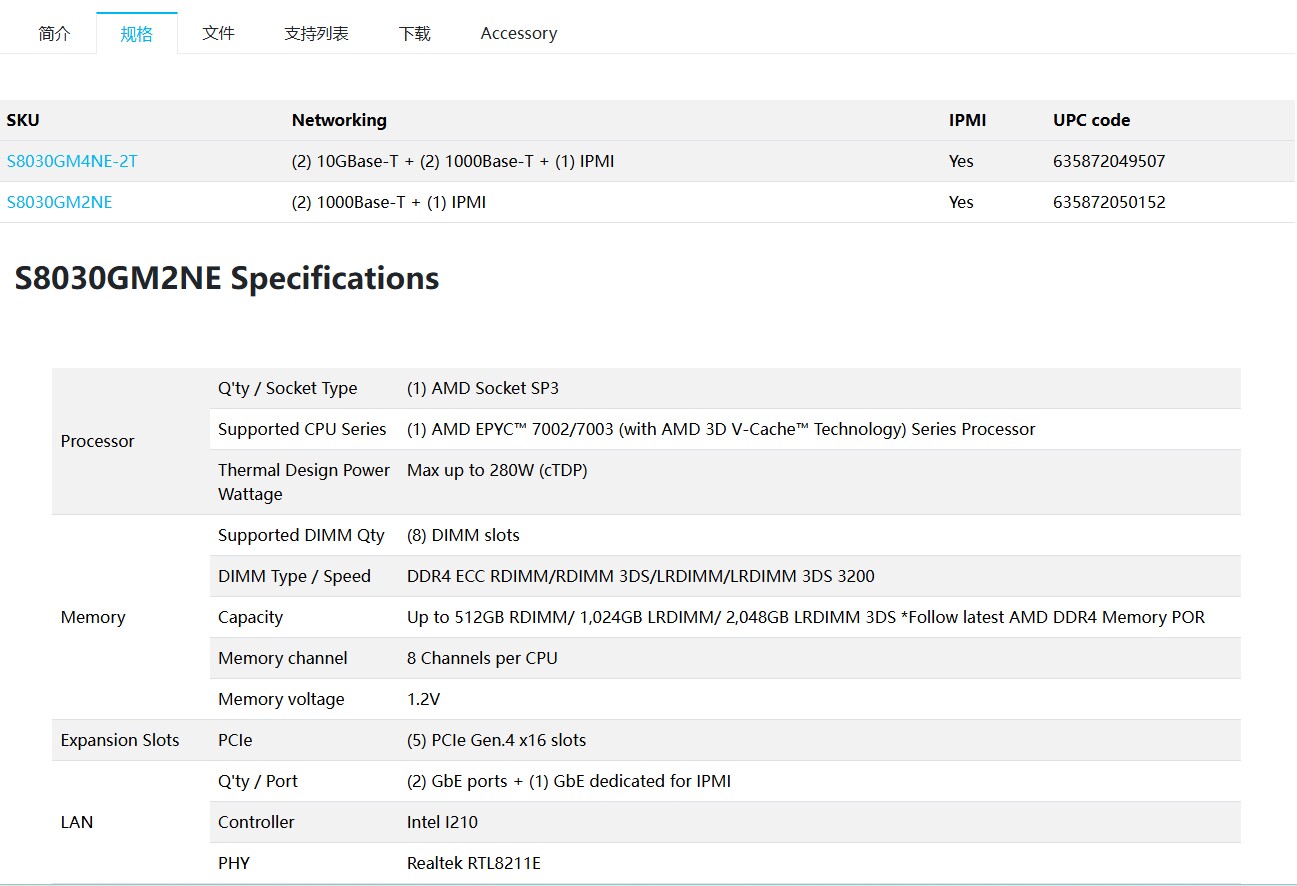Click the IPMI column header
The height and width of the screenshot is (886, 1297).
pyautogui.click(x=967, y=120)
